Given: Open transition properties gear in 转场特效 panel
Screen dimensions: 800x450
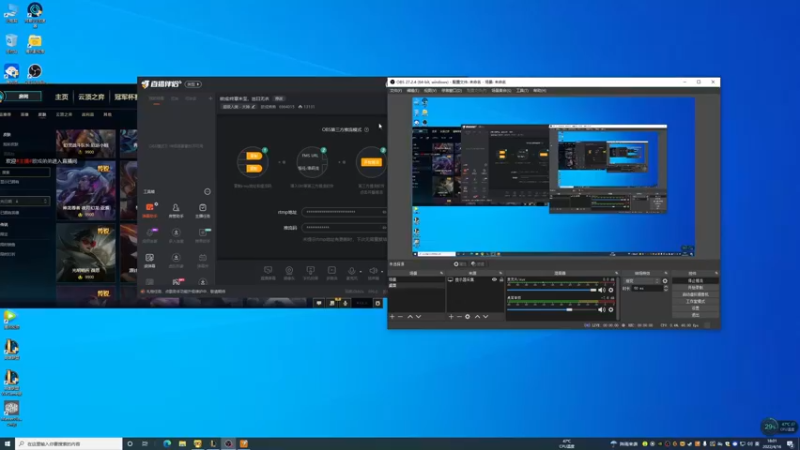Looking at the screenshot, I should pos(665,281).
